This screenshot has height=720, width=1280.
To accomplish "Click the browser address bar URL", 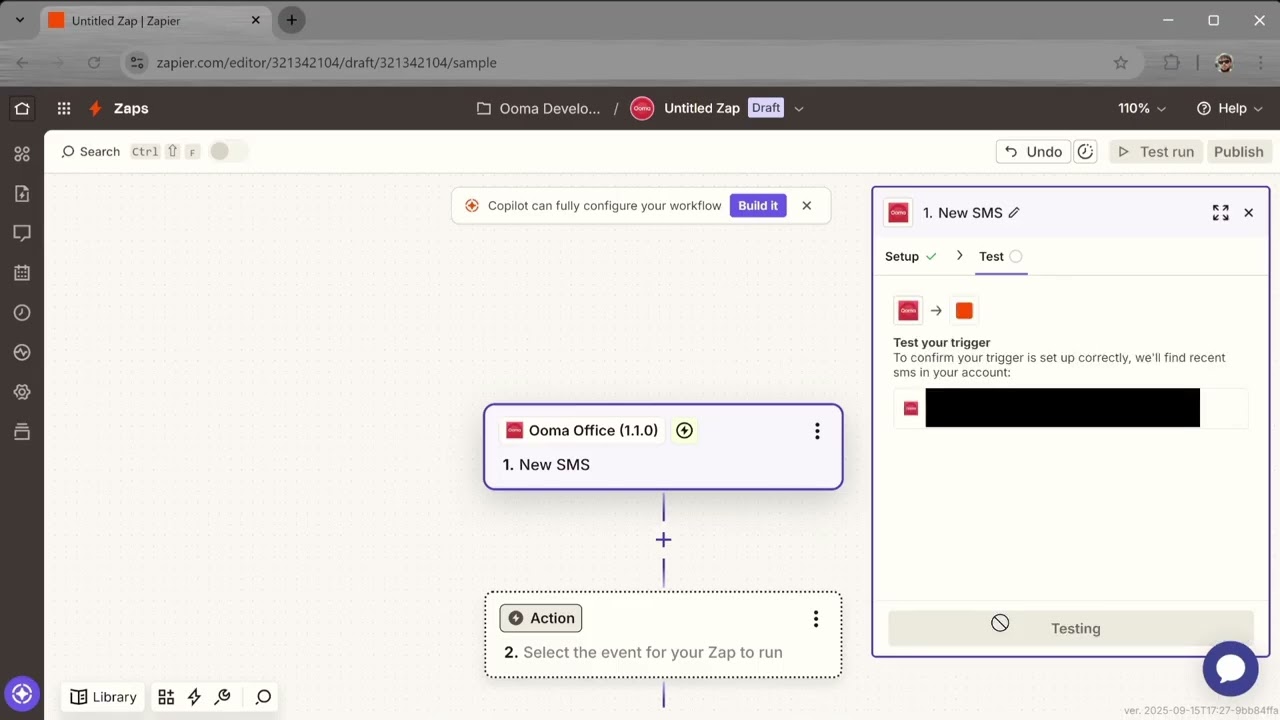I will click(x=326, y=62).
